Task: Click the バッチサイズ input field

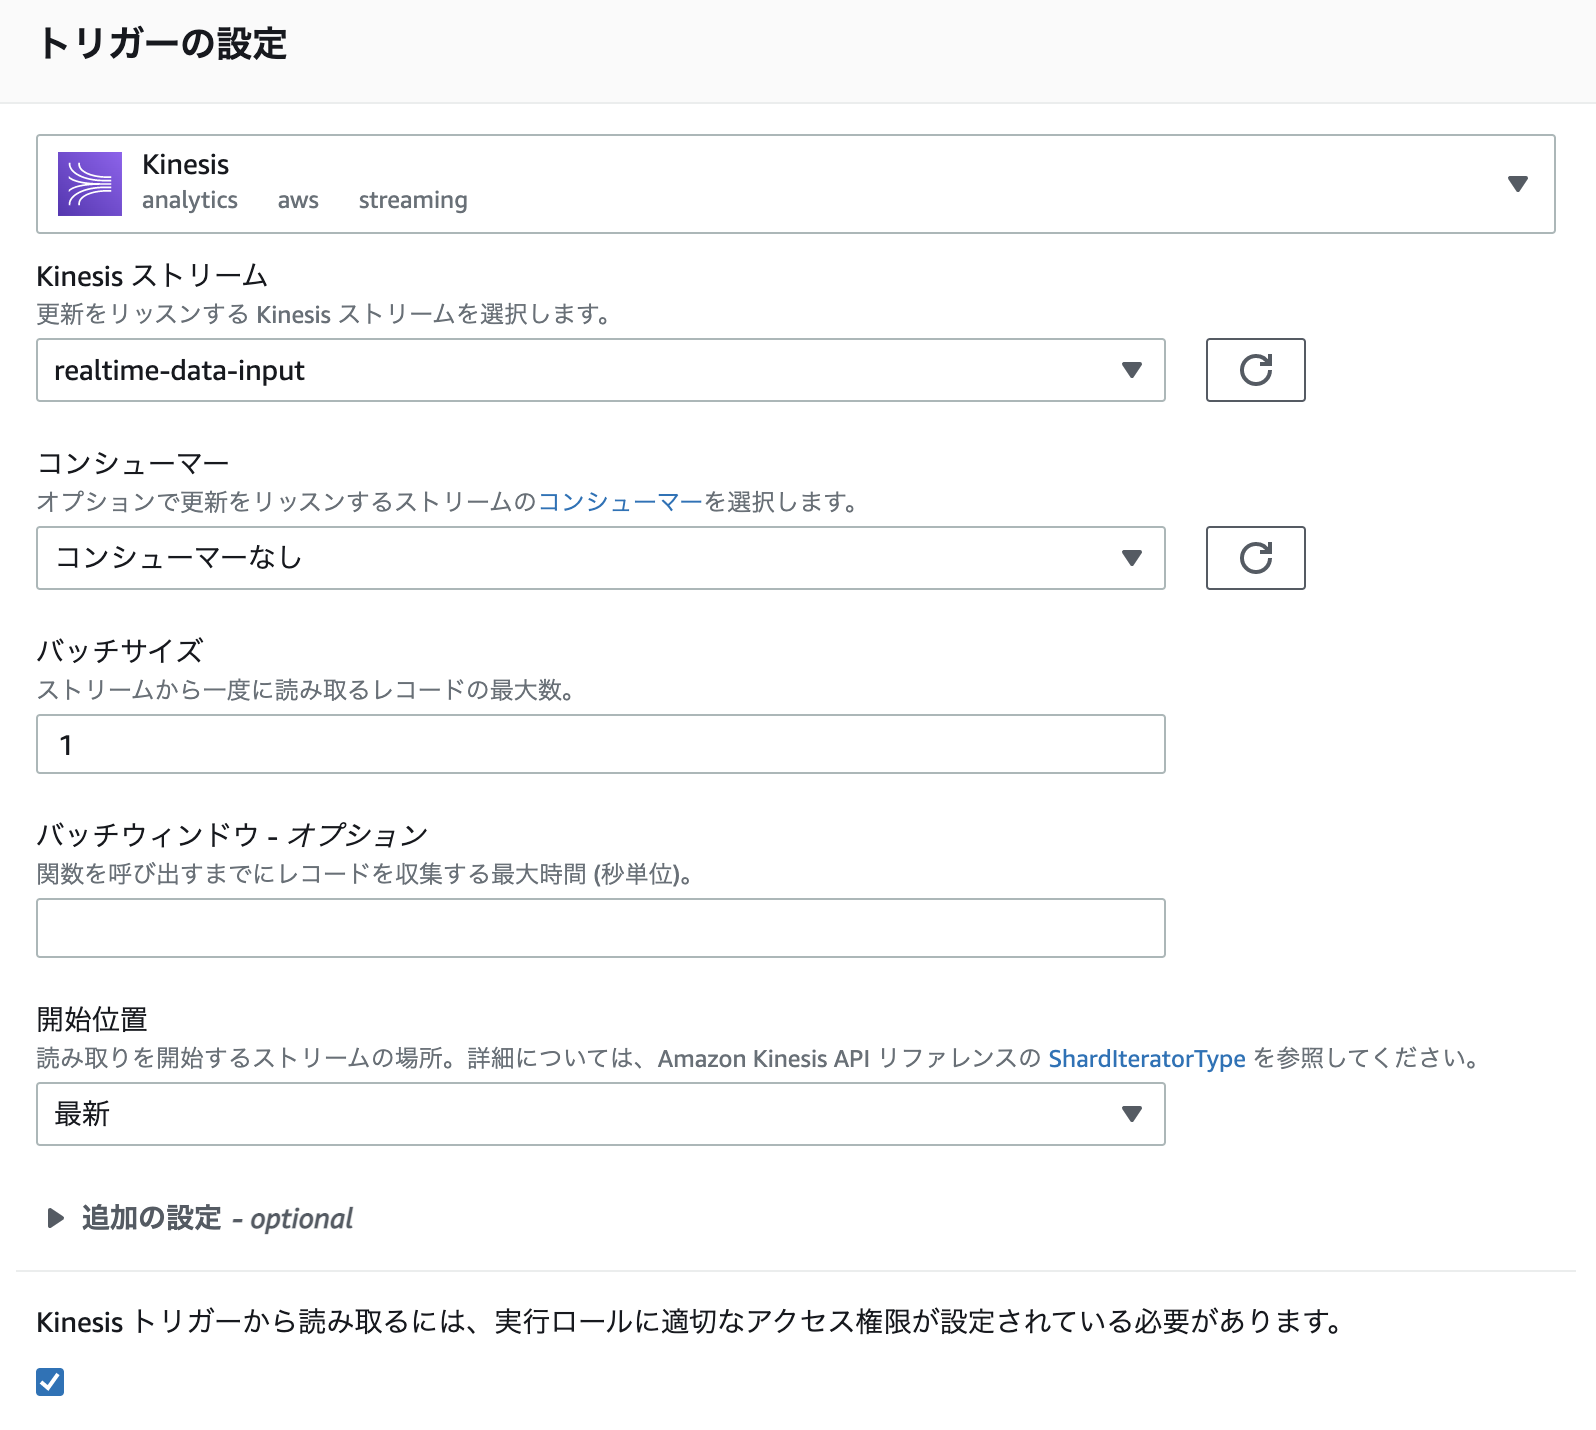Action: pyautogui.click(x=601, y=744)
